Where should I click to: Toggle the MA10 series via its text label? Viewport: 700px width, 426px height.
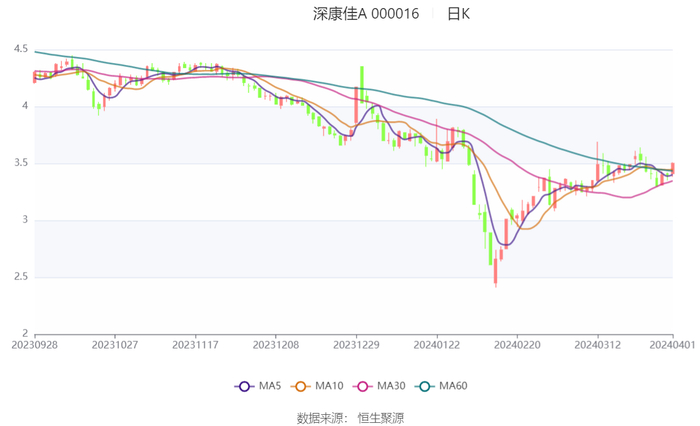[330, 386]
